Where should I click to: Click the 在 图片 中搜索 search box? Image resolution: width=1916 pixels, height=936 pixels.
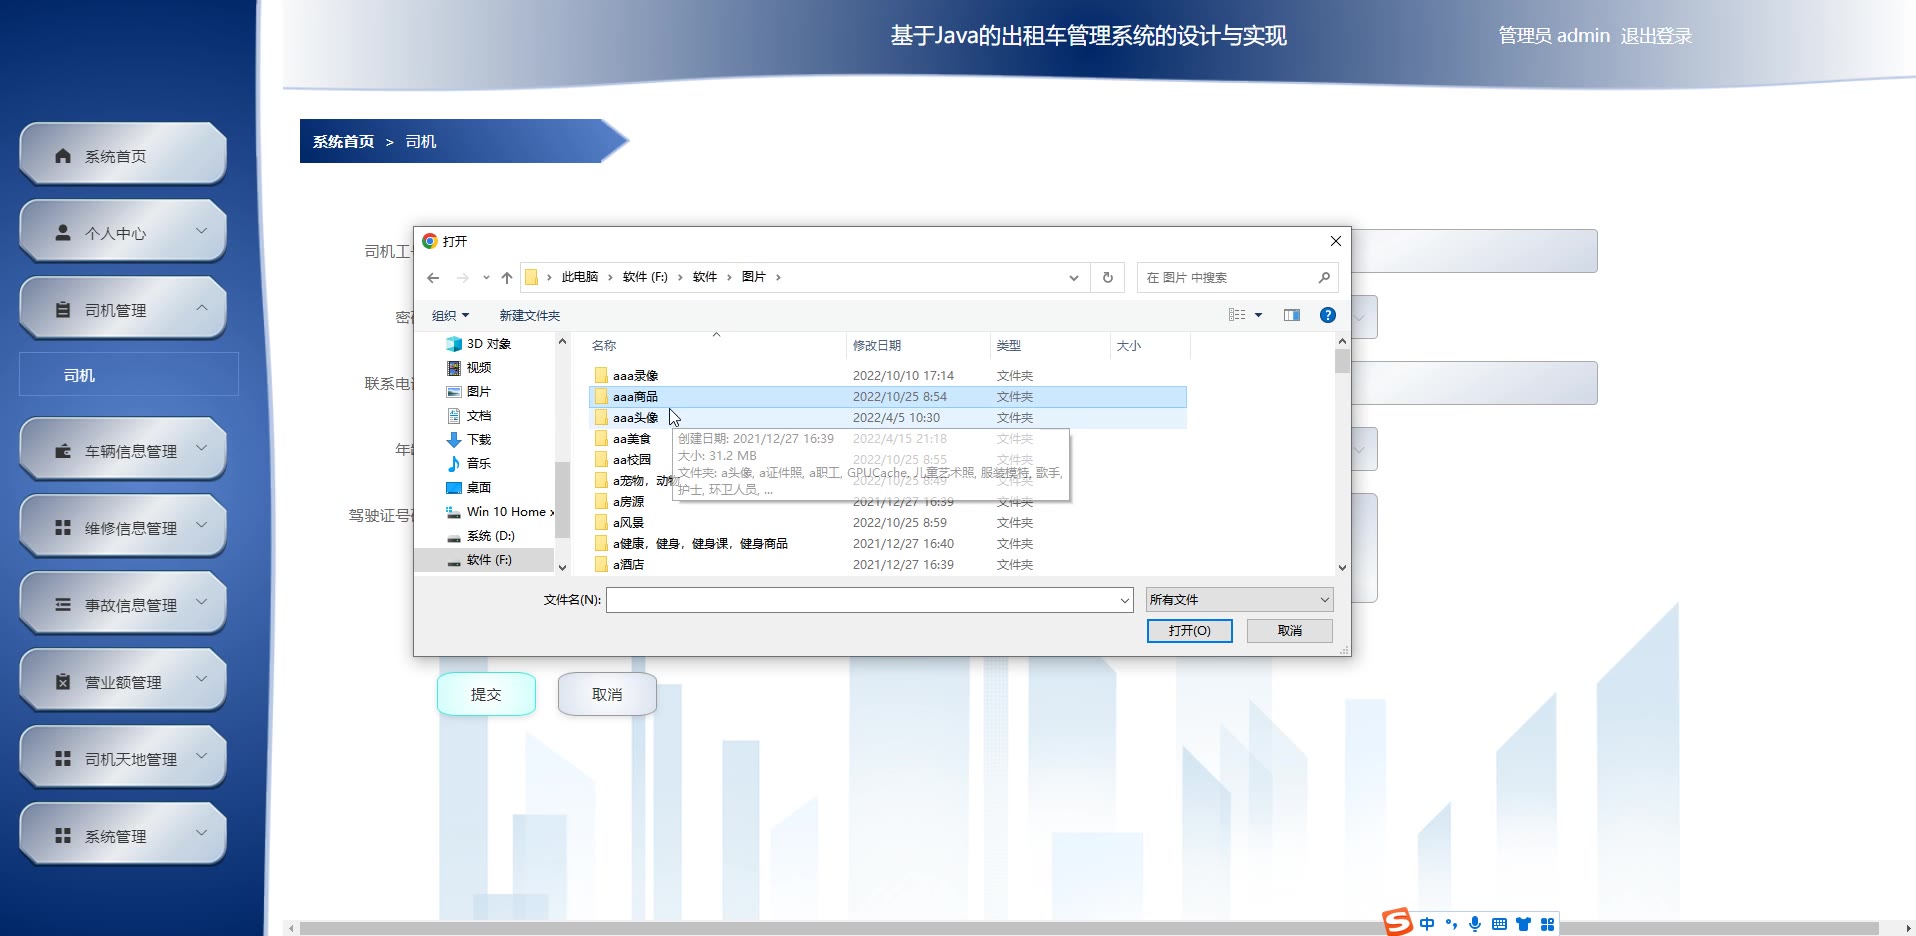1235,278
